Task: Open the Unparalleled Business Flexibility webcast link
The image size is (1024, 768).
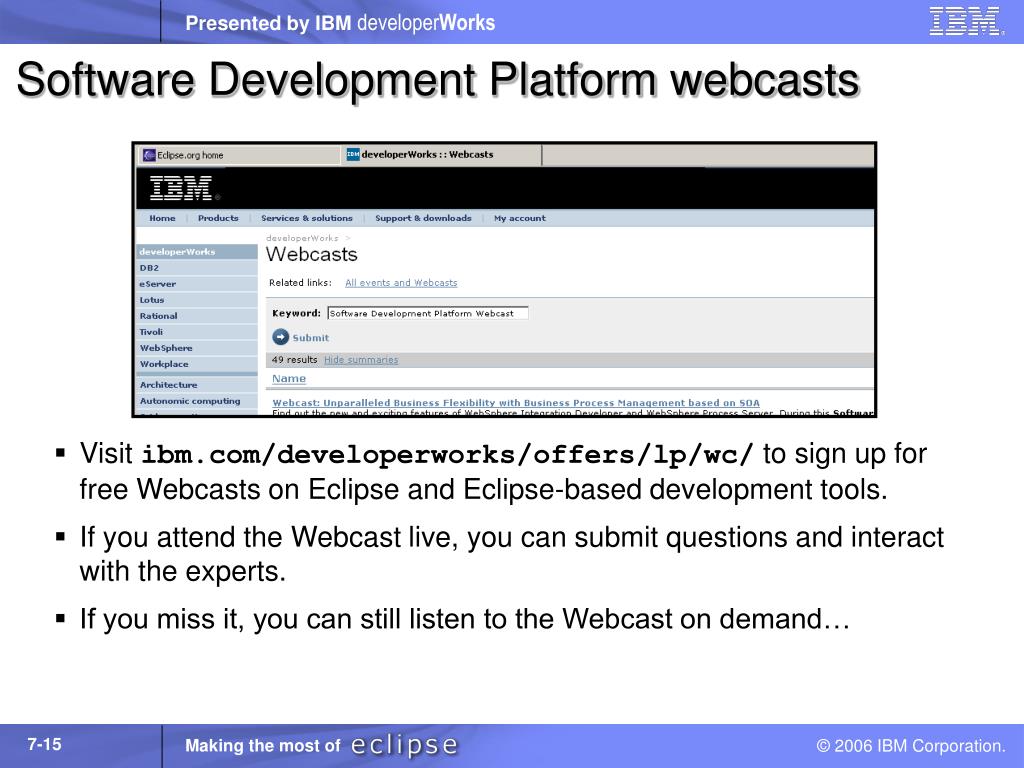Action: pyautogui.click(x=516, y=403)
